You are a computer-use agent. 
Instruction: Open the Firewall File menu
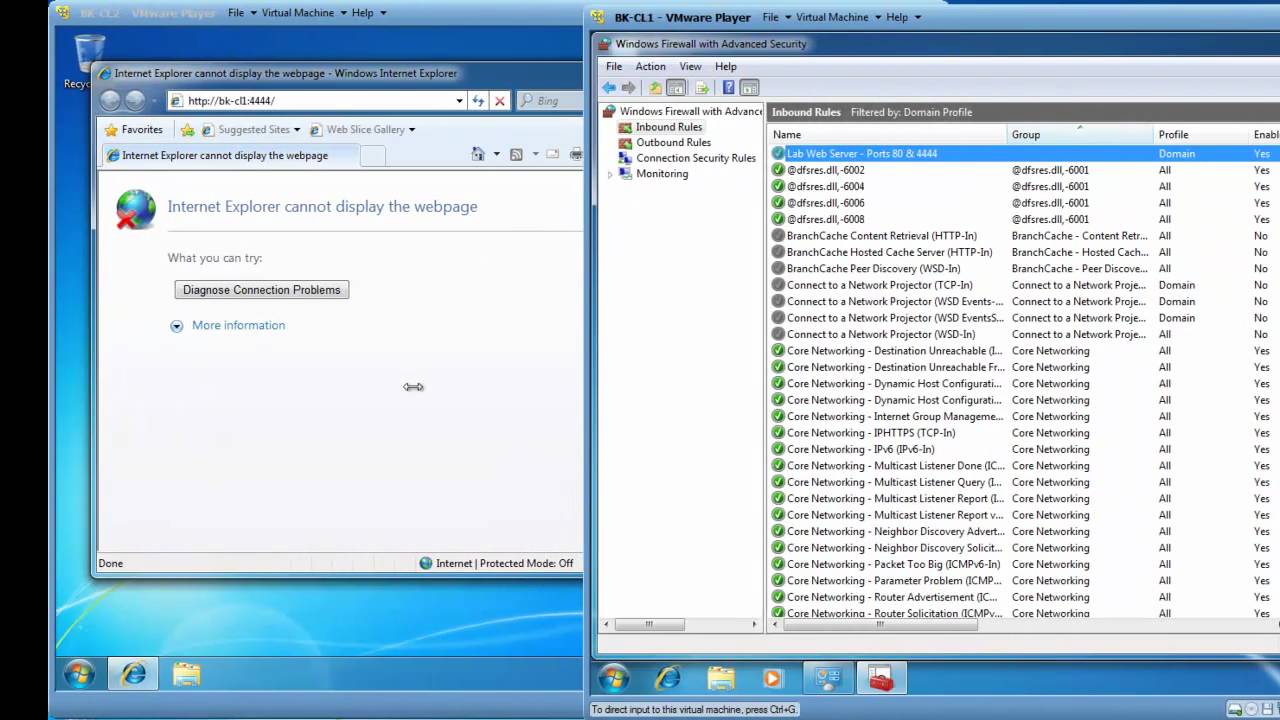tap(614, 66)
